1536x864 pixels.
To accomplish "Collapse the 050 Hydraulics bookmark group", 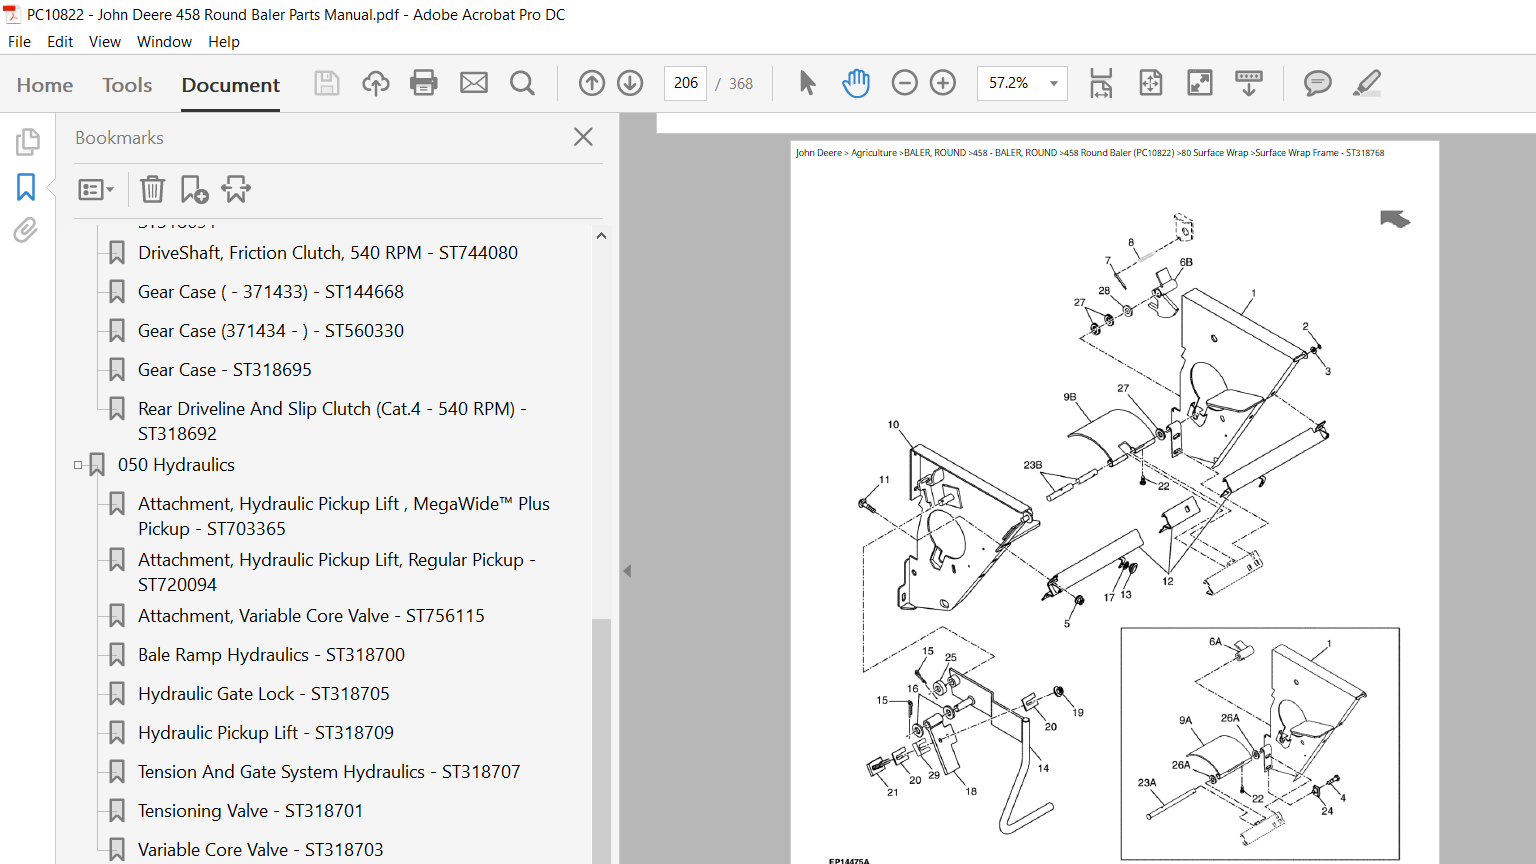I will tap(78, 465).
